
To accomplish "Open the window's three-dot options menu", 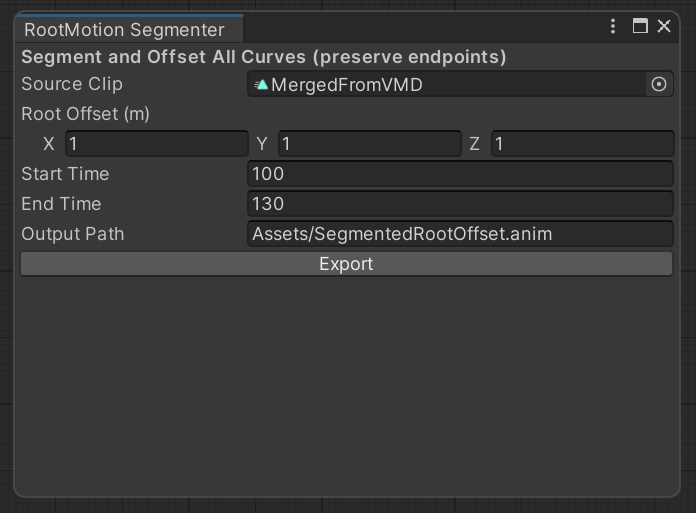I will (x=613, y=27).
